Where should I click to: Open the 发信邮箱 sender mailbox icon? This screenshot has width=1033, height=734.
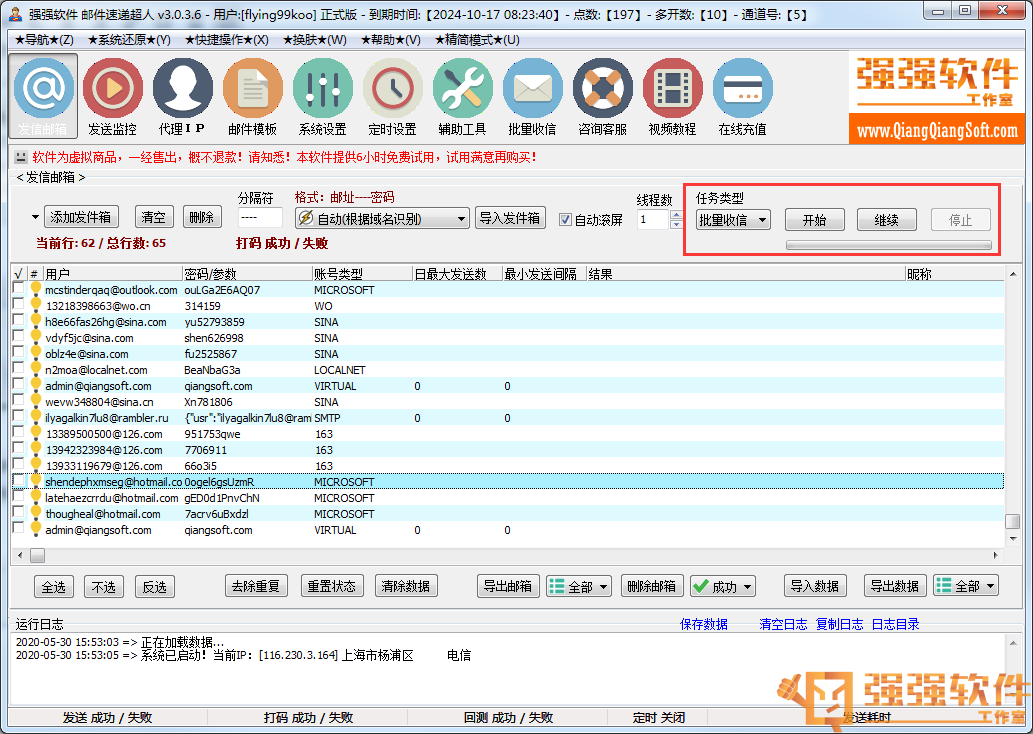43,96
